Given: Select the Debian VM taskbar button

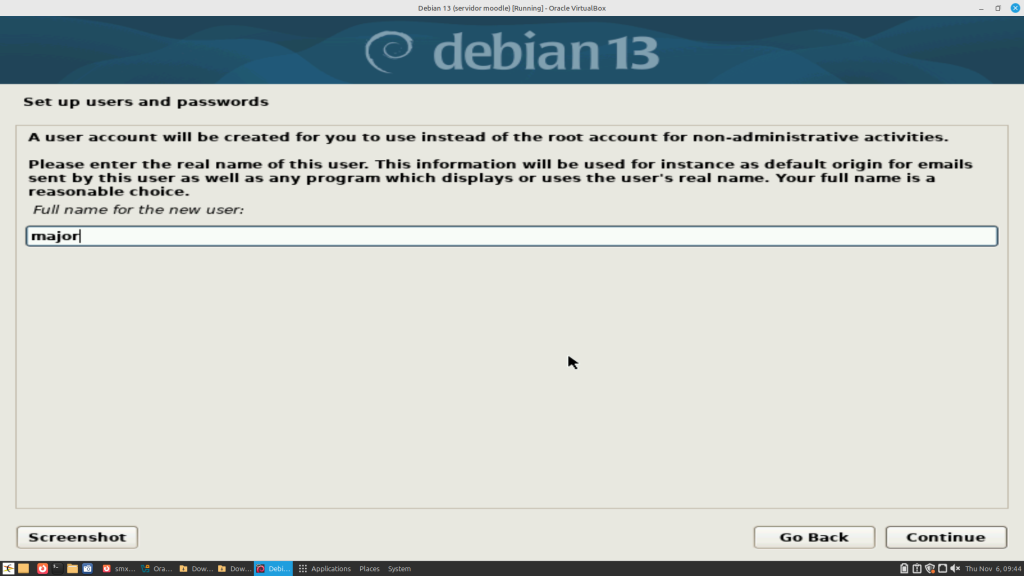Looking at the screenshot, I should tap(273, 568).
